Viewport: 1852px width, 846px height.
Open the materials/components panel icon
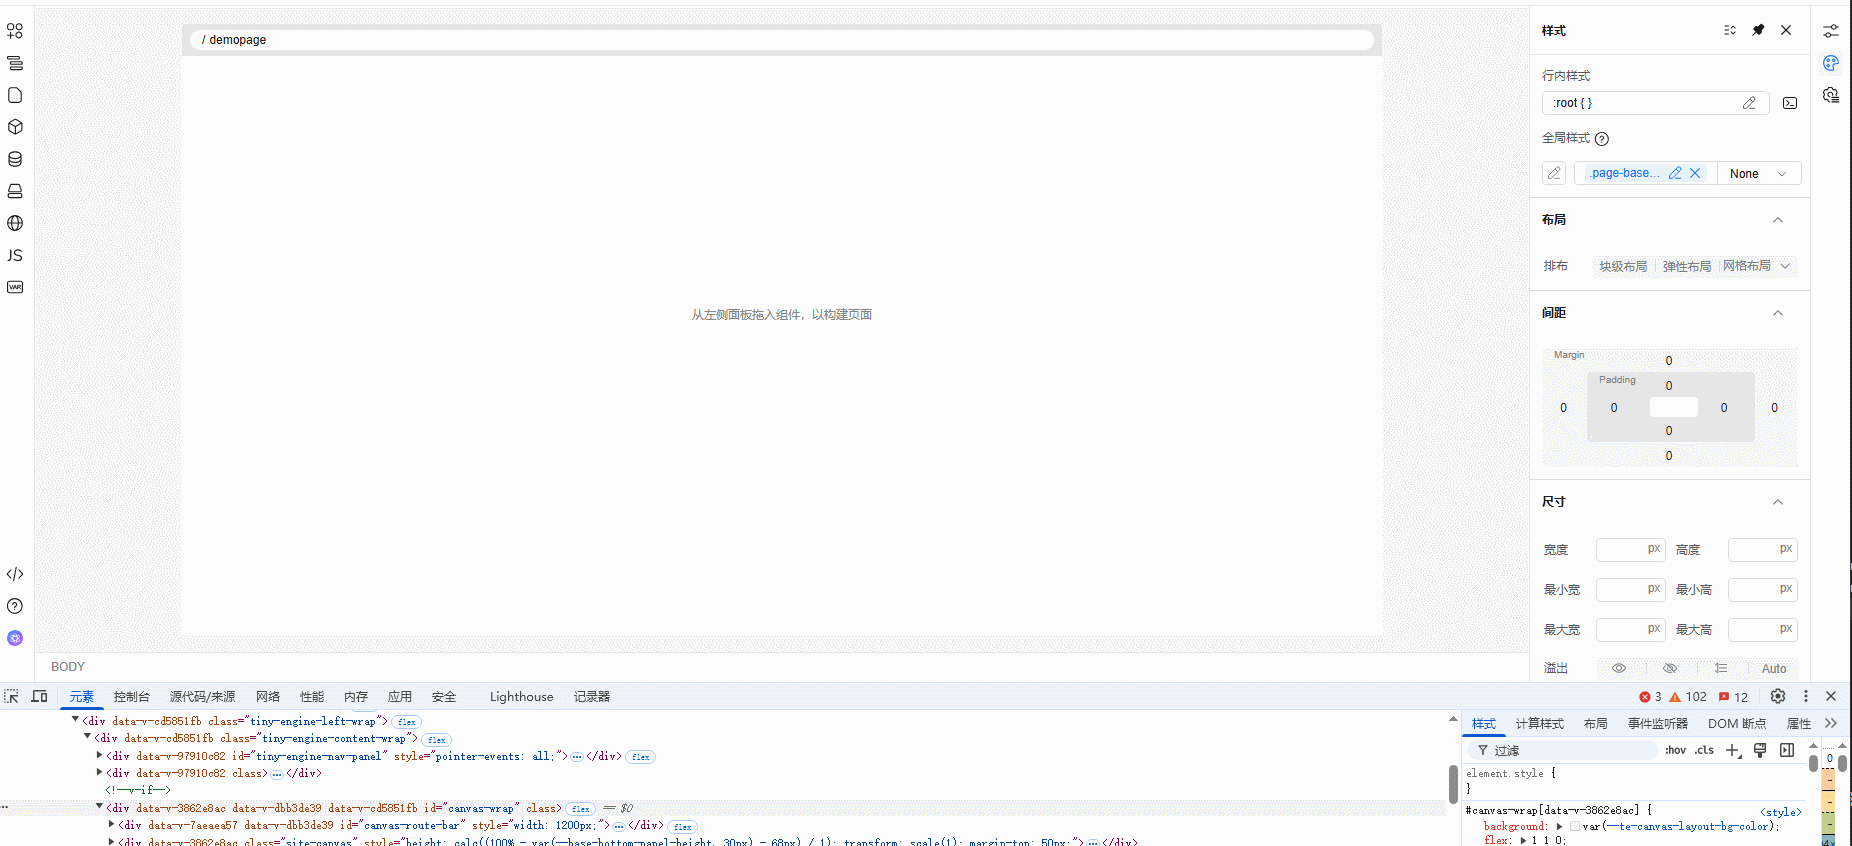point(15,31)
